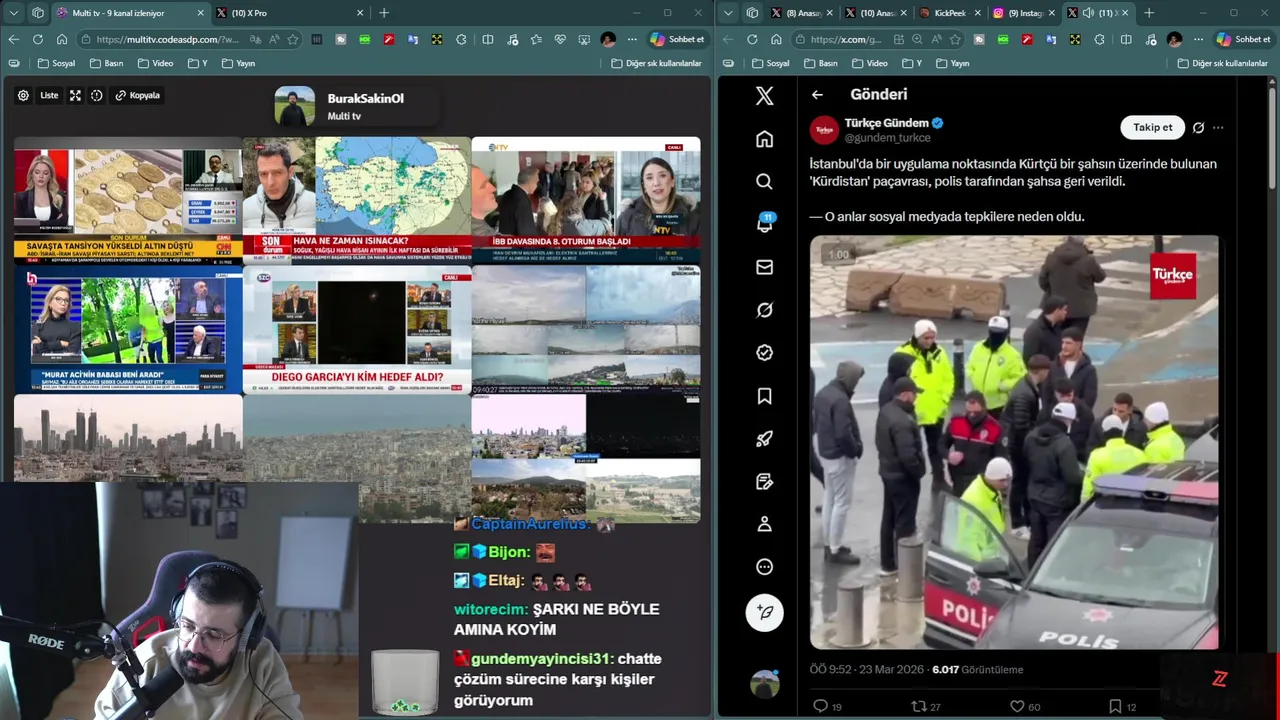Screen dimensions: 1280x720
Task: Open the rocket icon in X sidebar
Action: click(764, 438)
